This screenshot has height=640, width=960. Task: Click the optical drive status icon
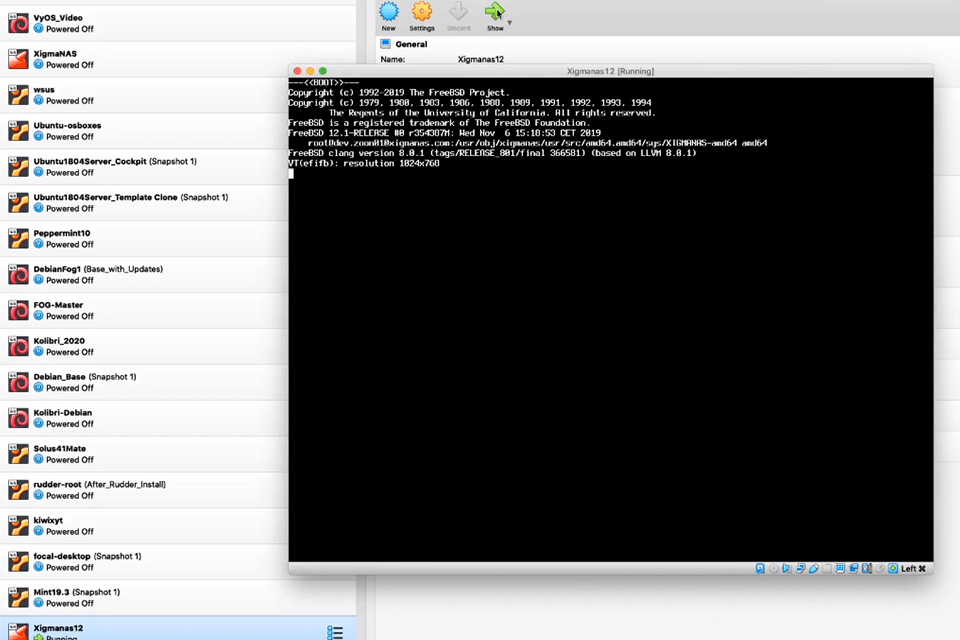pos(772,568)
